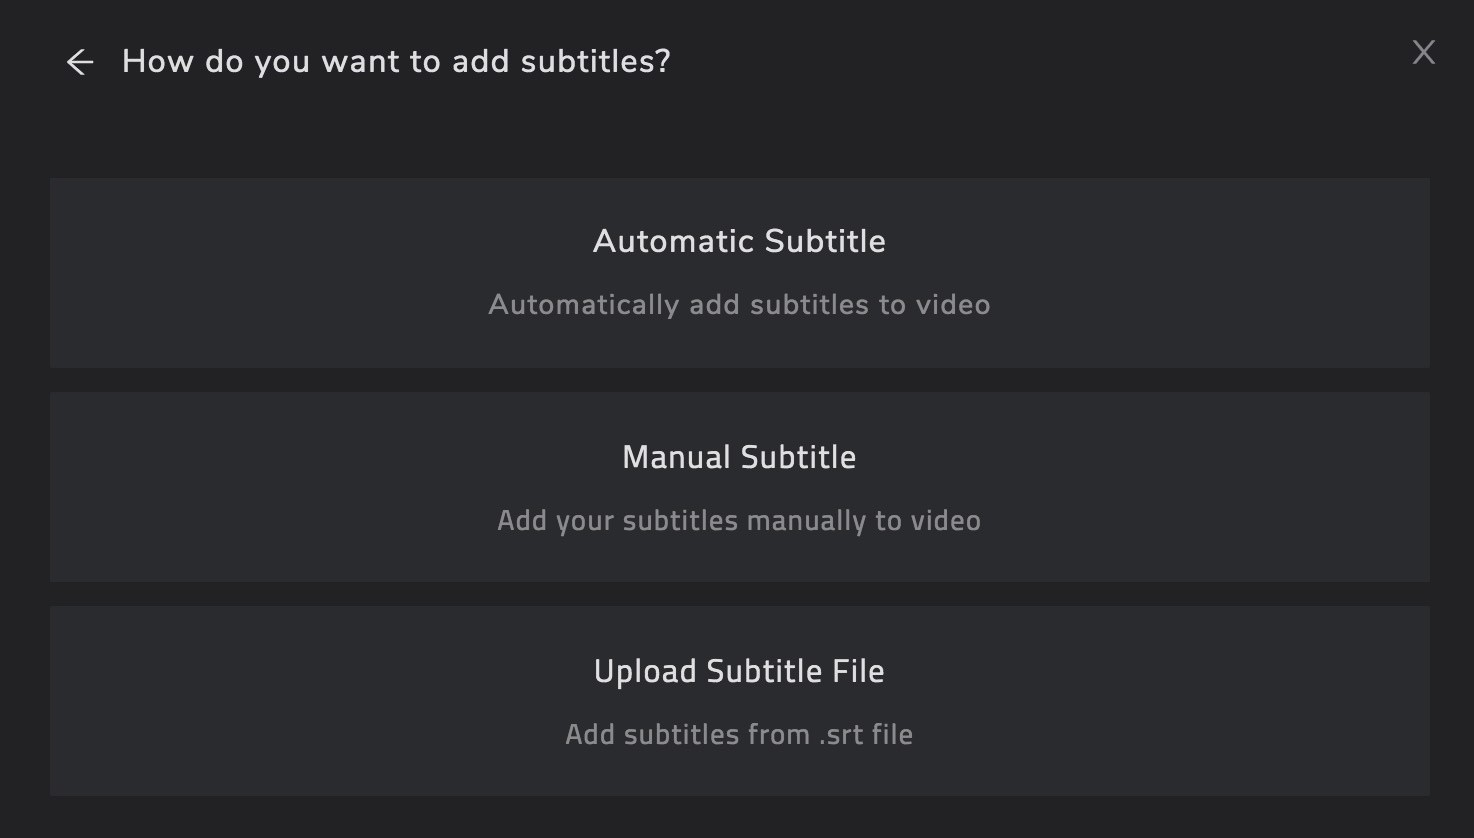The image size is (1474, 838).
Task: Choose the Manual Subtitle option
Action: 739,487
